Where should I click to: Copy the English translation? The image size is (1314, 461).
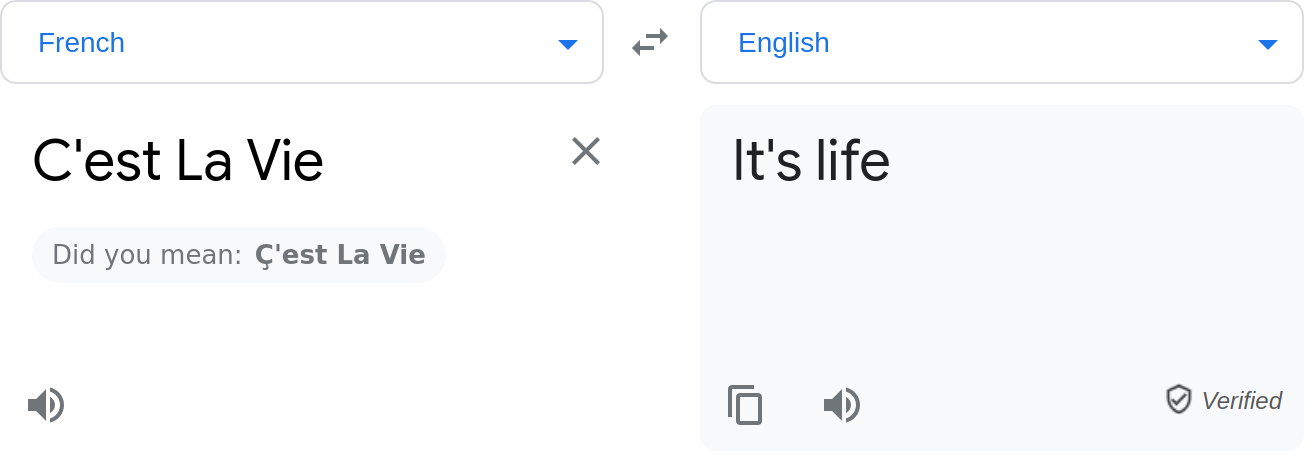click(745, 405)
